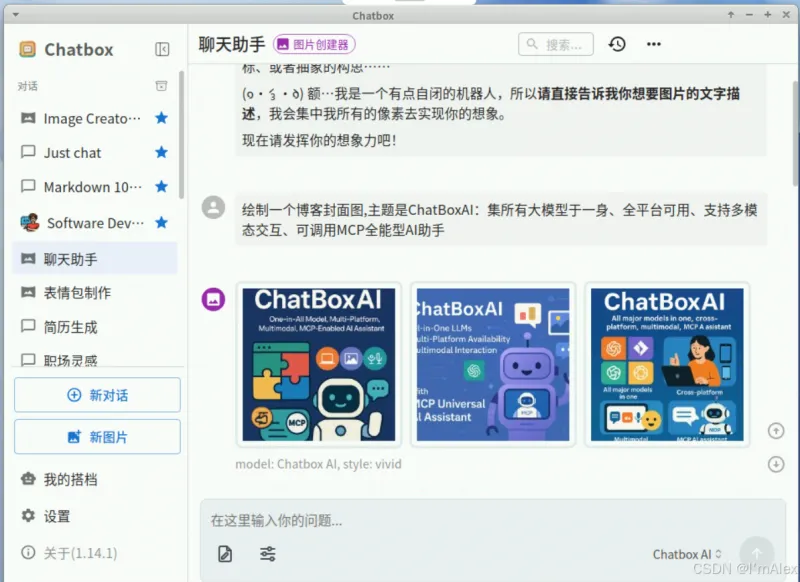Open the first generated ChatBoxAI puzzle image
Viewport: 800px width, 582px height.
(x=319, y=364)
